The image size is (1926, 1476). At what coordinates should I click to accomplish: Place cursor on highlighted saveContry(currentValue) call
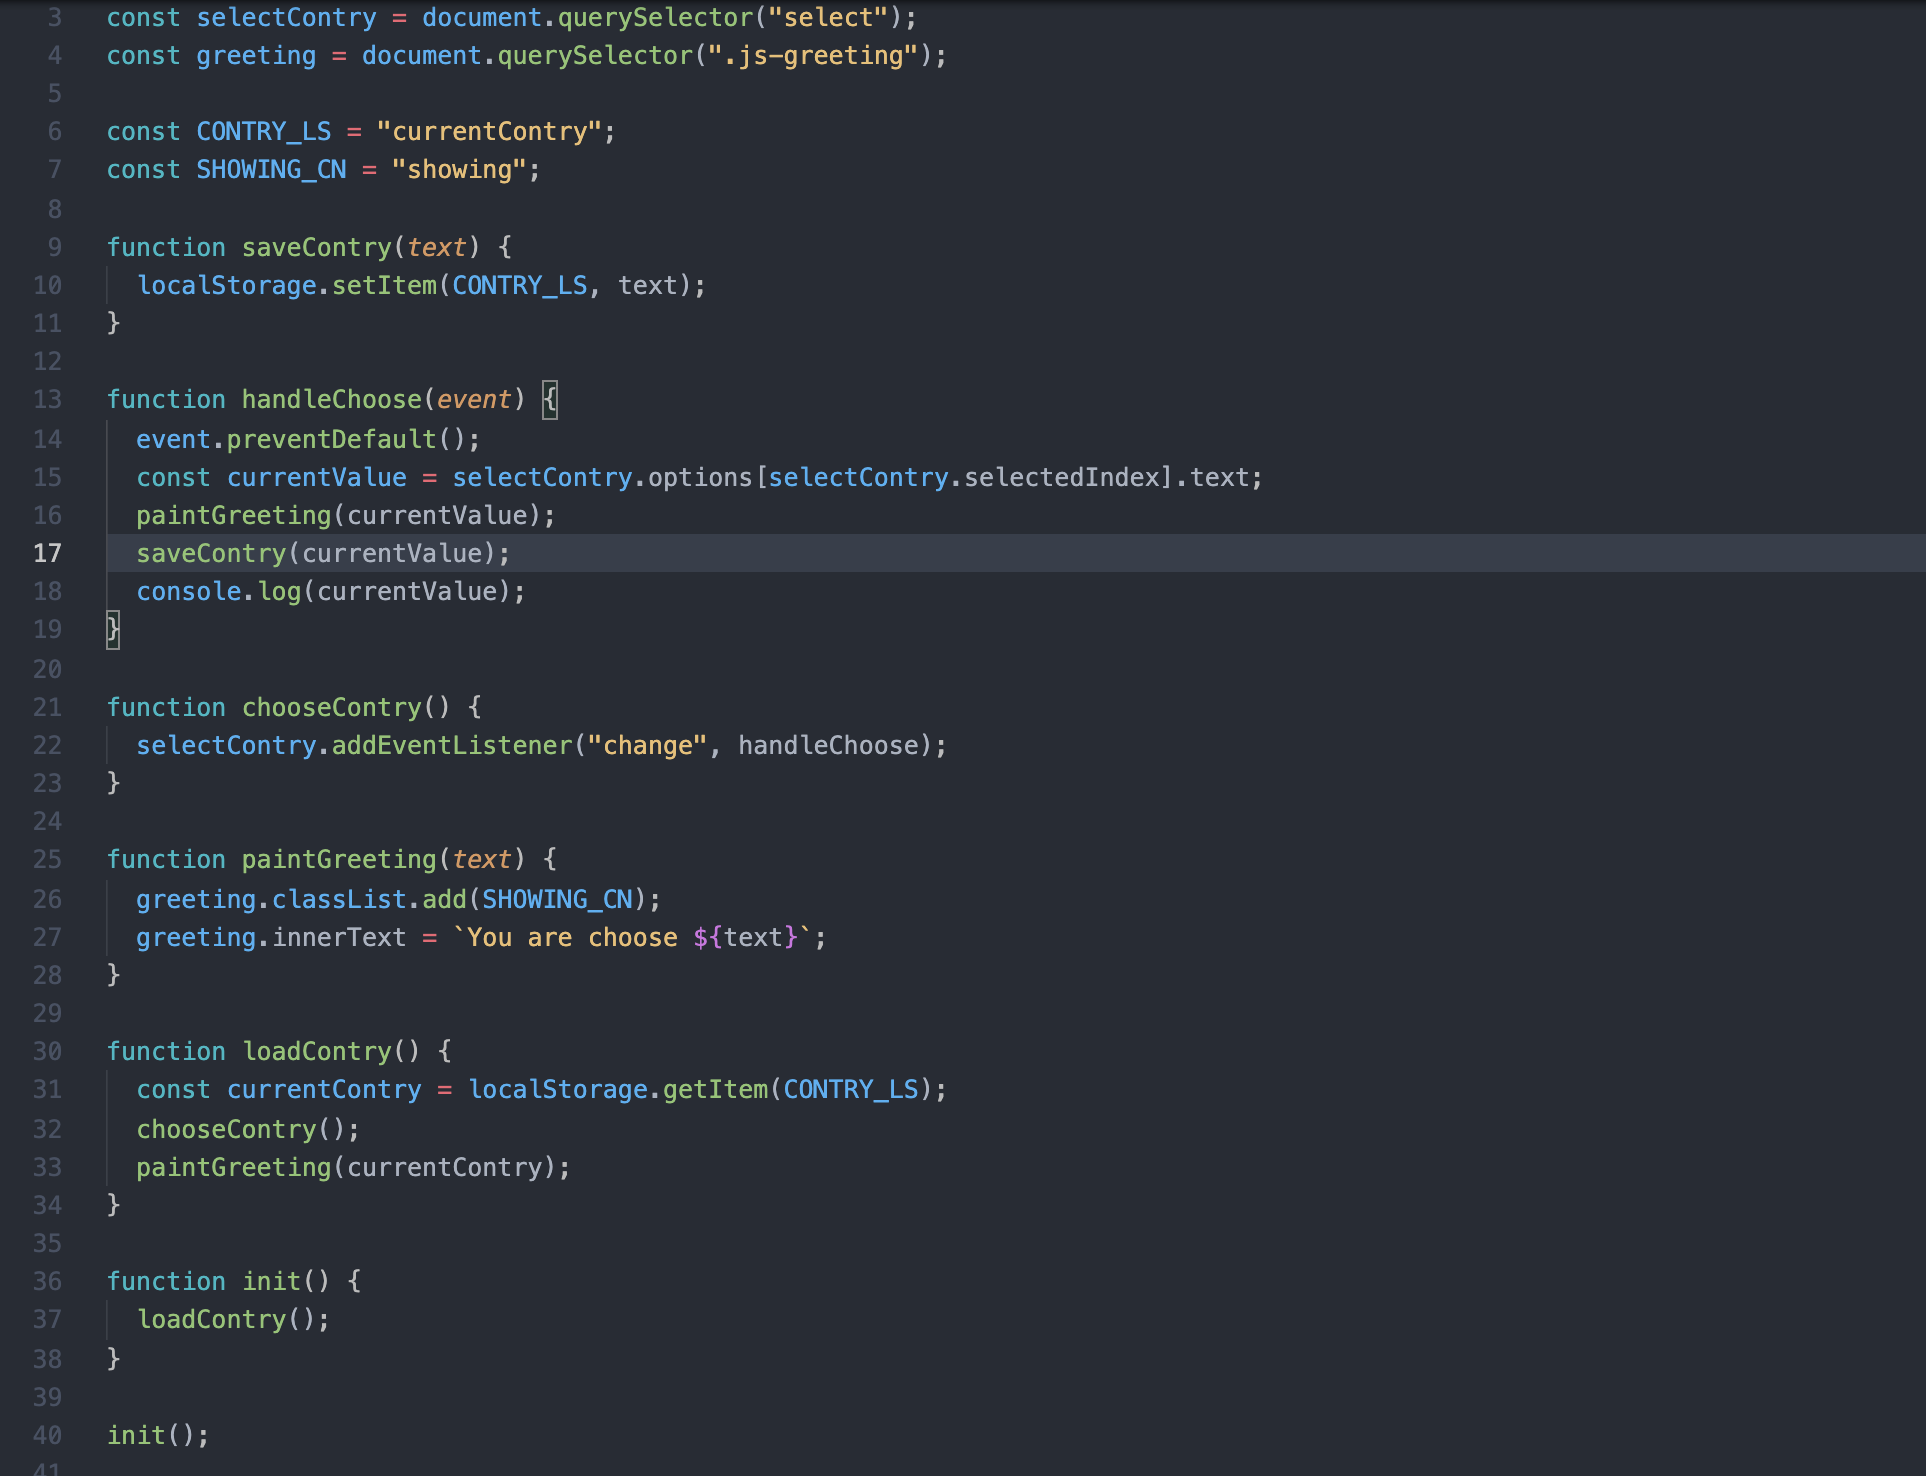(x=322, y=553)
